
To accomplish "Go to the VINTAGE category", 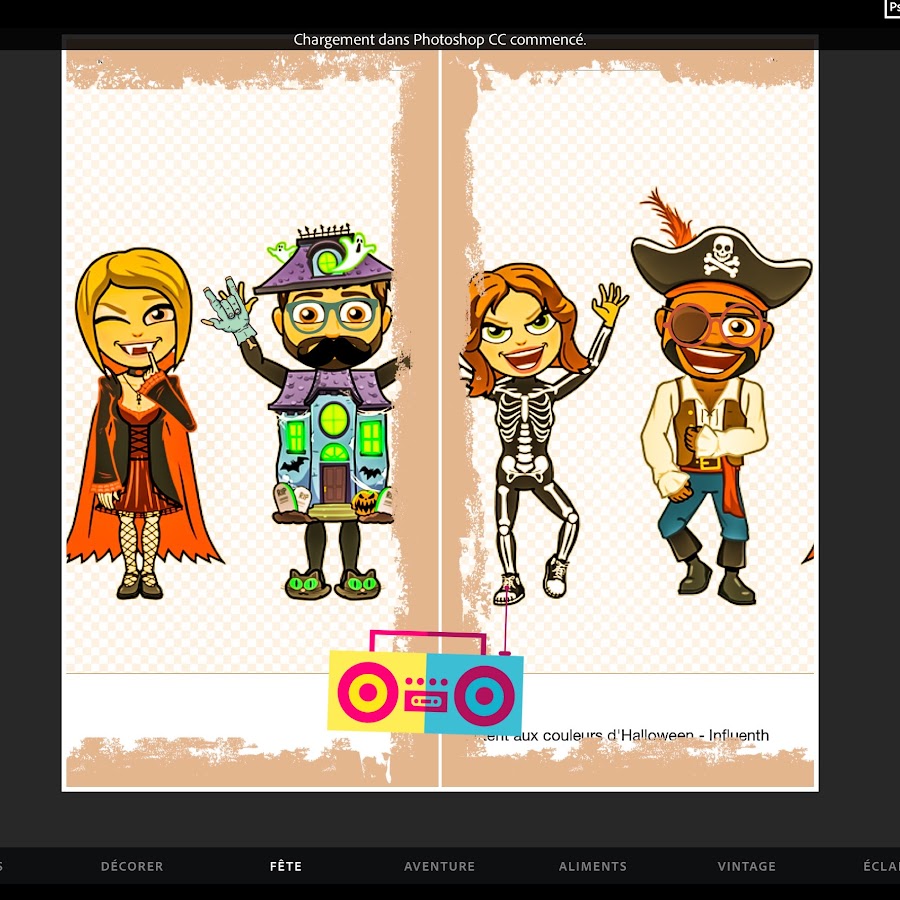I will pos(746,866).
